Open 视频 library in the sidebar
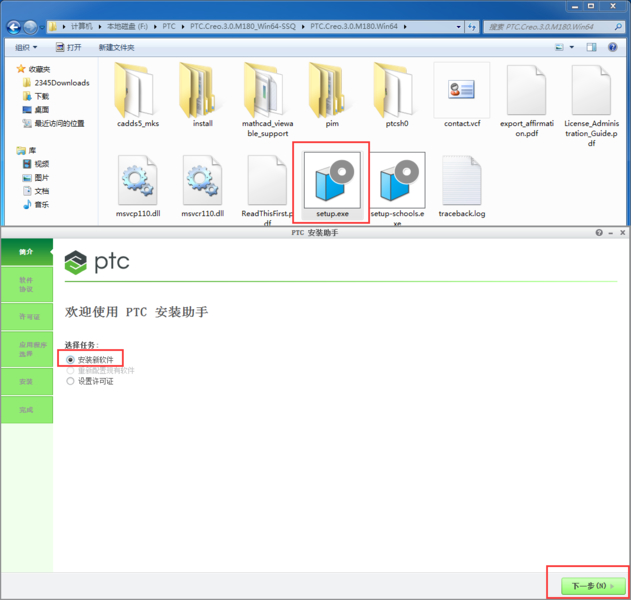 coord(36,164)
